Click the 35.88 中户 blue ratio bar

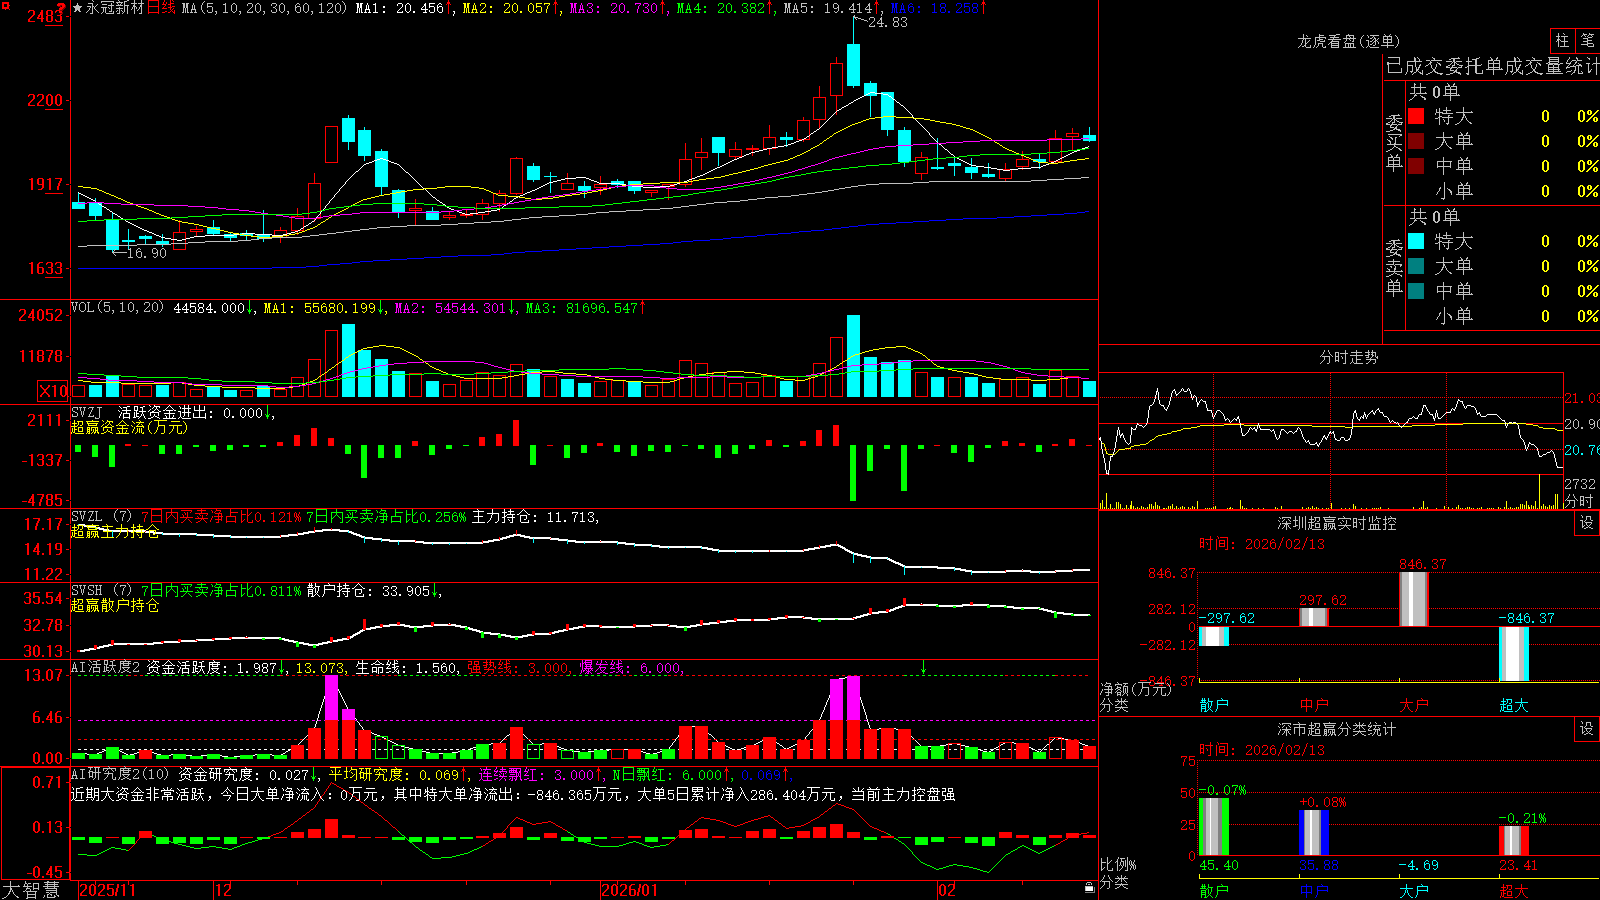(1314, 833)
